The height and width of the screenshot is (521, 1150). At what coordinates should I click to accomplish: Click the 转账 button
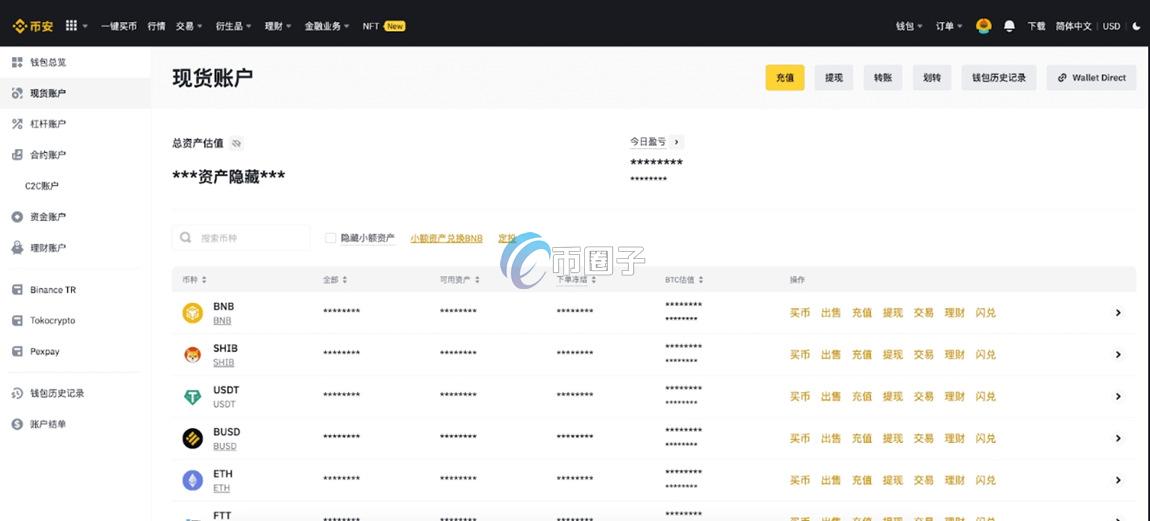(x=883, y=78)
